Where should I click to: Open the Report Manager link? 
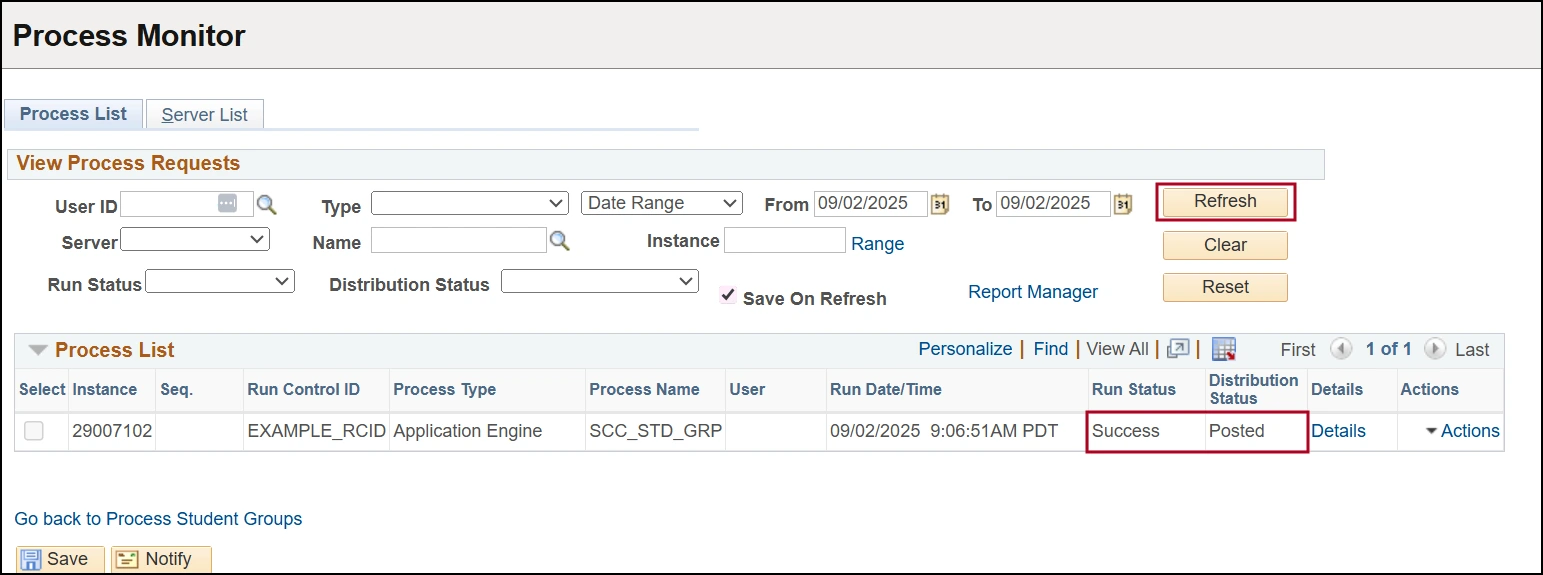pyautogui.click(x=1032, y=292)
